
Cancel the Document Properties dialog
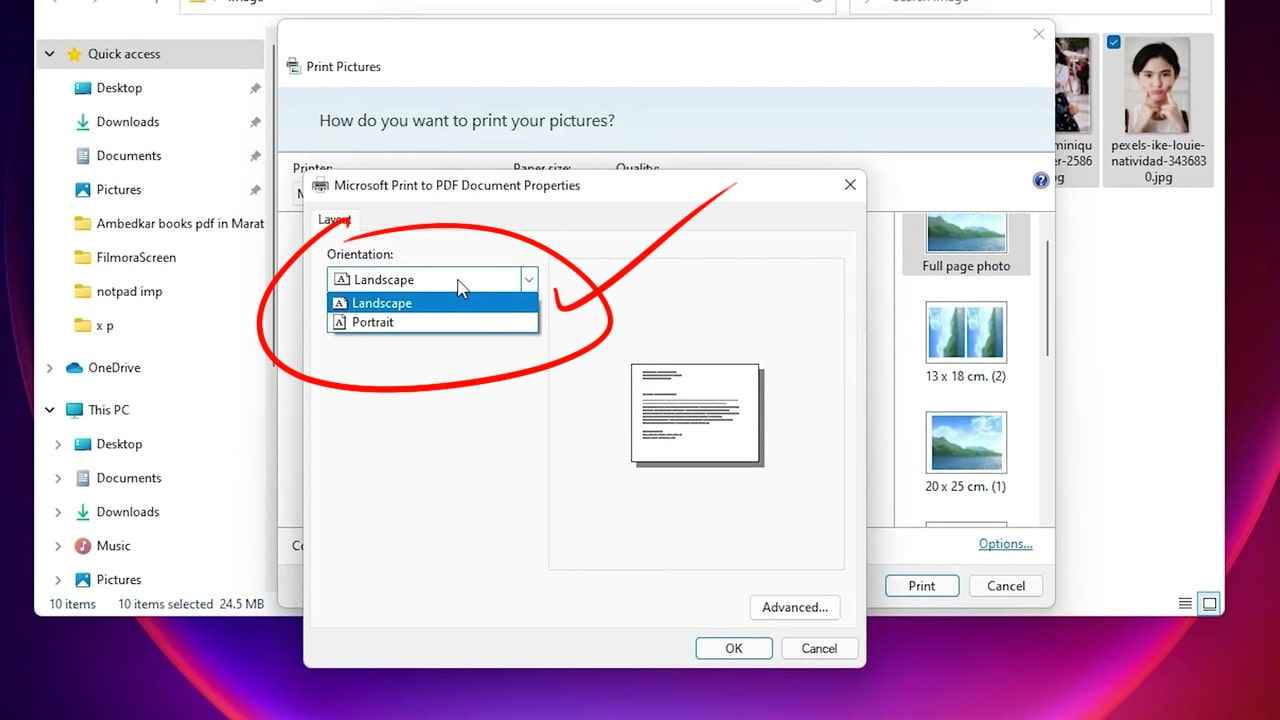(x=818, y=648)
